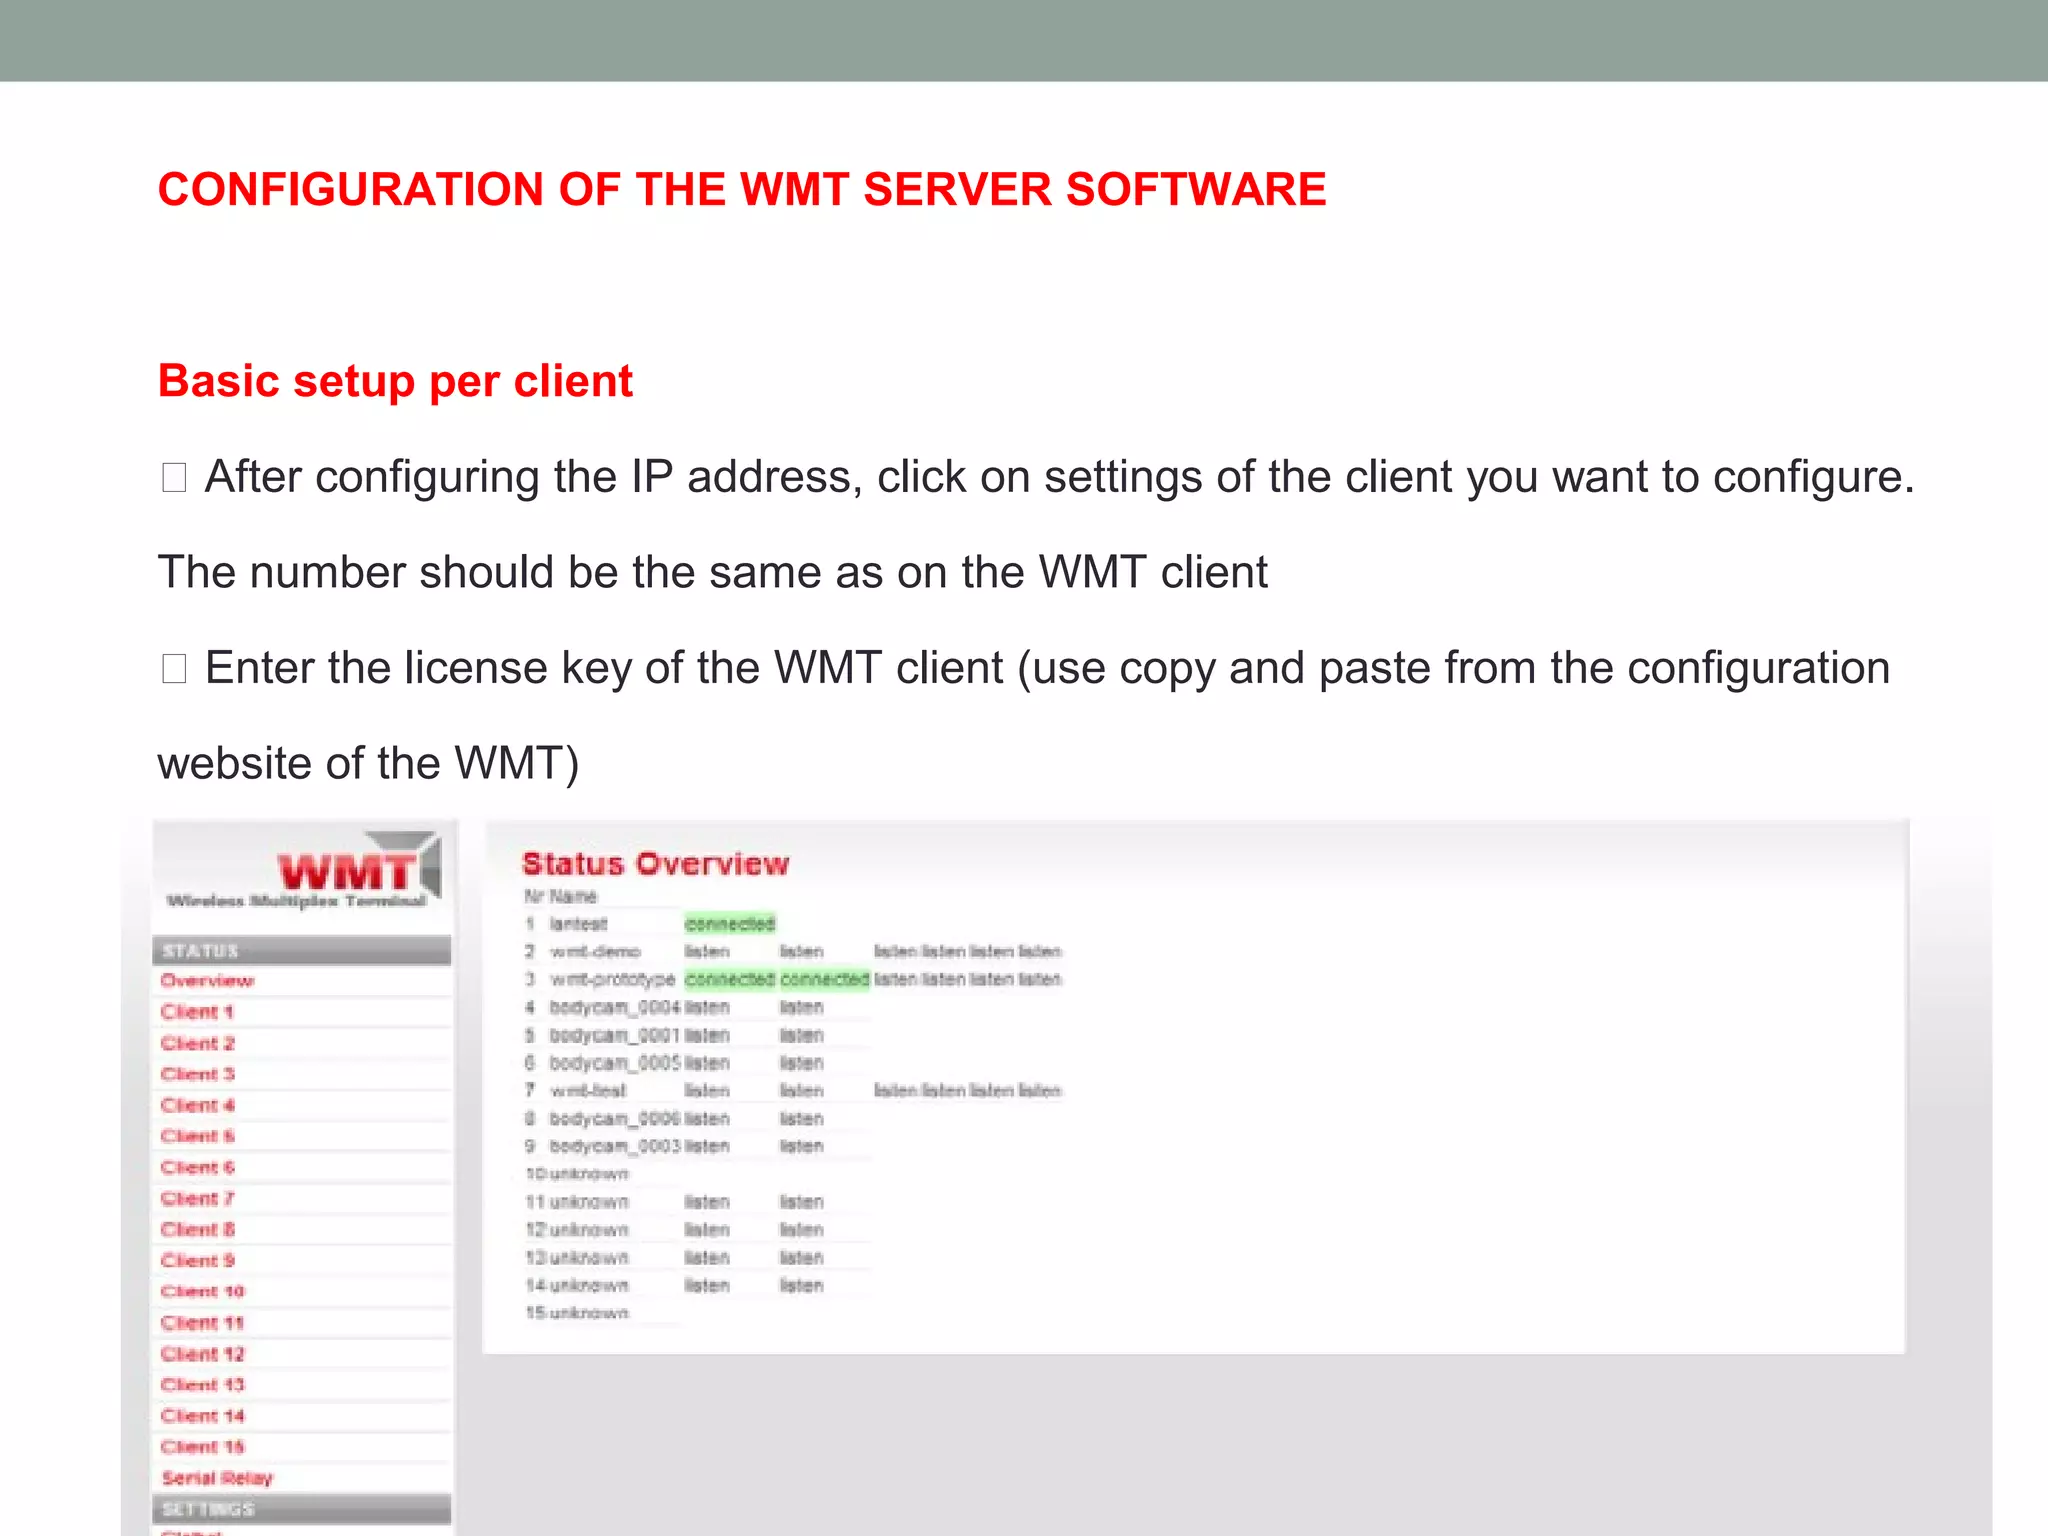The image size is (2048, 1536).
Task: Open Client 2 in sidebar
Action: tap(197, 1042)
